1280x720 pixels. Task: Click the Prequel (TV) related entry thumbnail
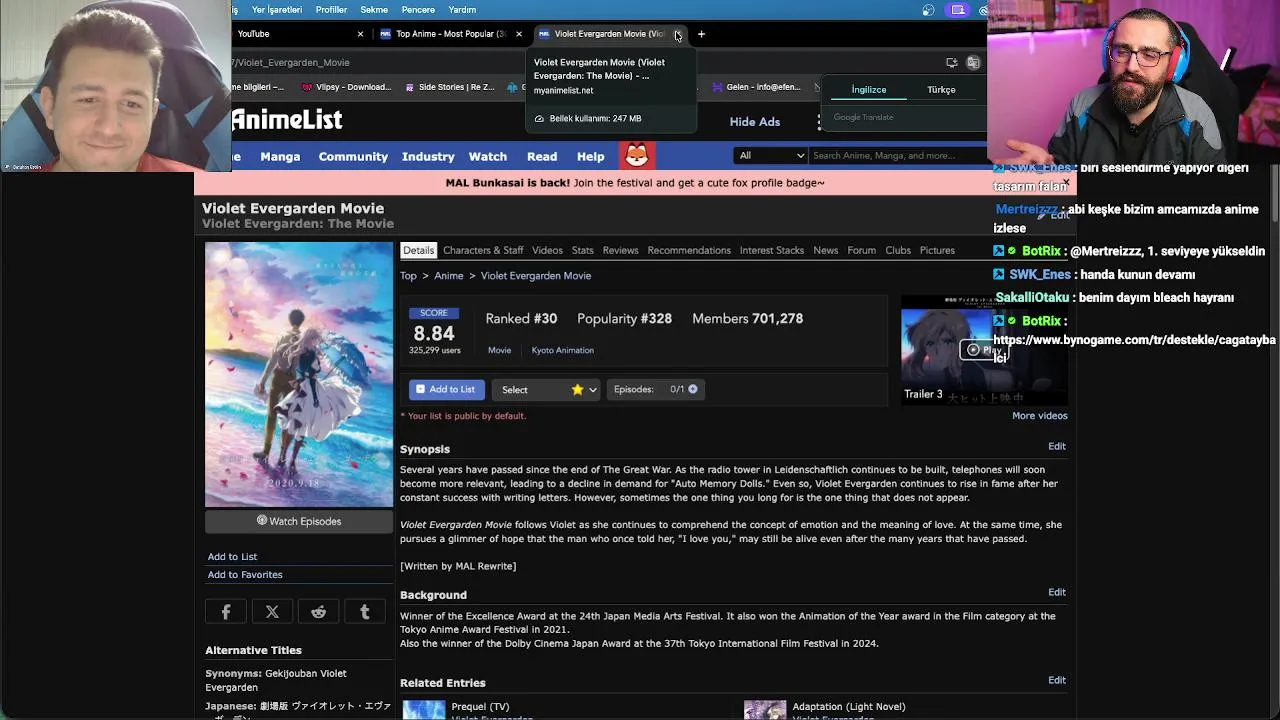click(x=424, y=710)
